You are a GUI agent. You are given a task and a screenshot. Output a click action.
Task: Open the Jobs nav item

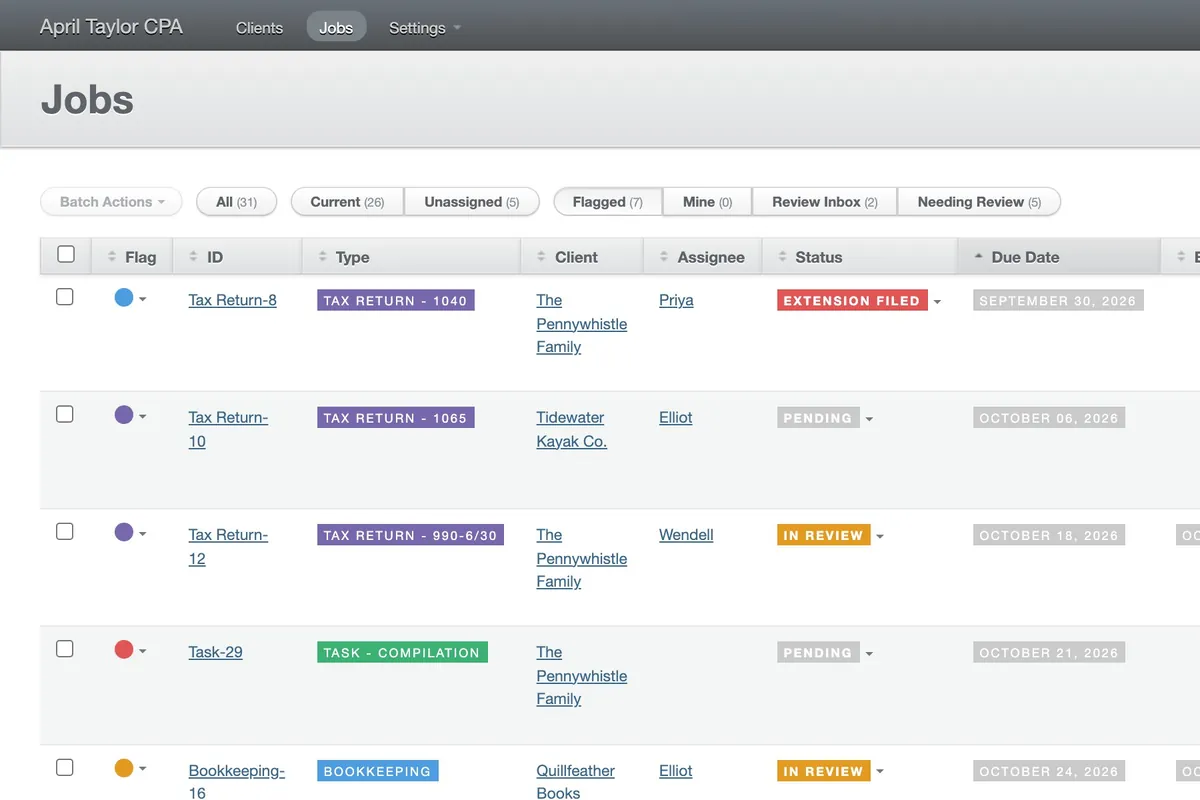pos(336,28)
